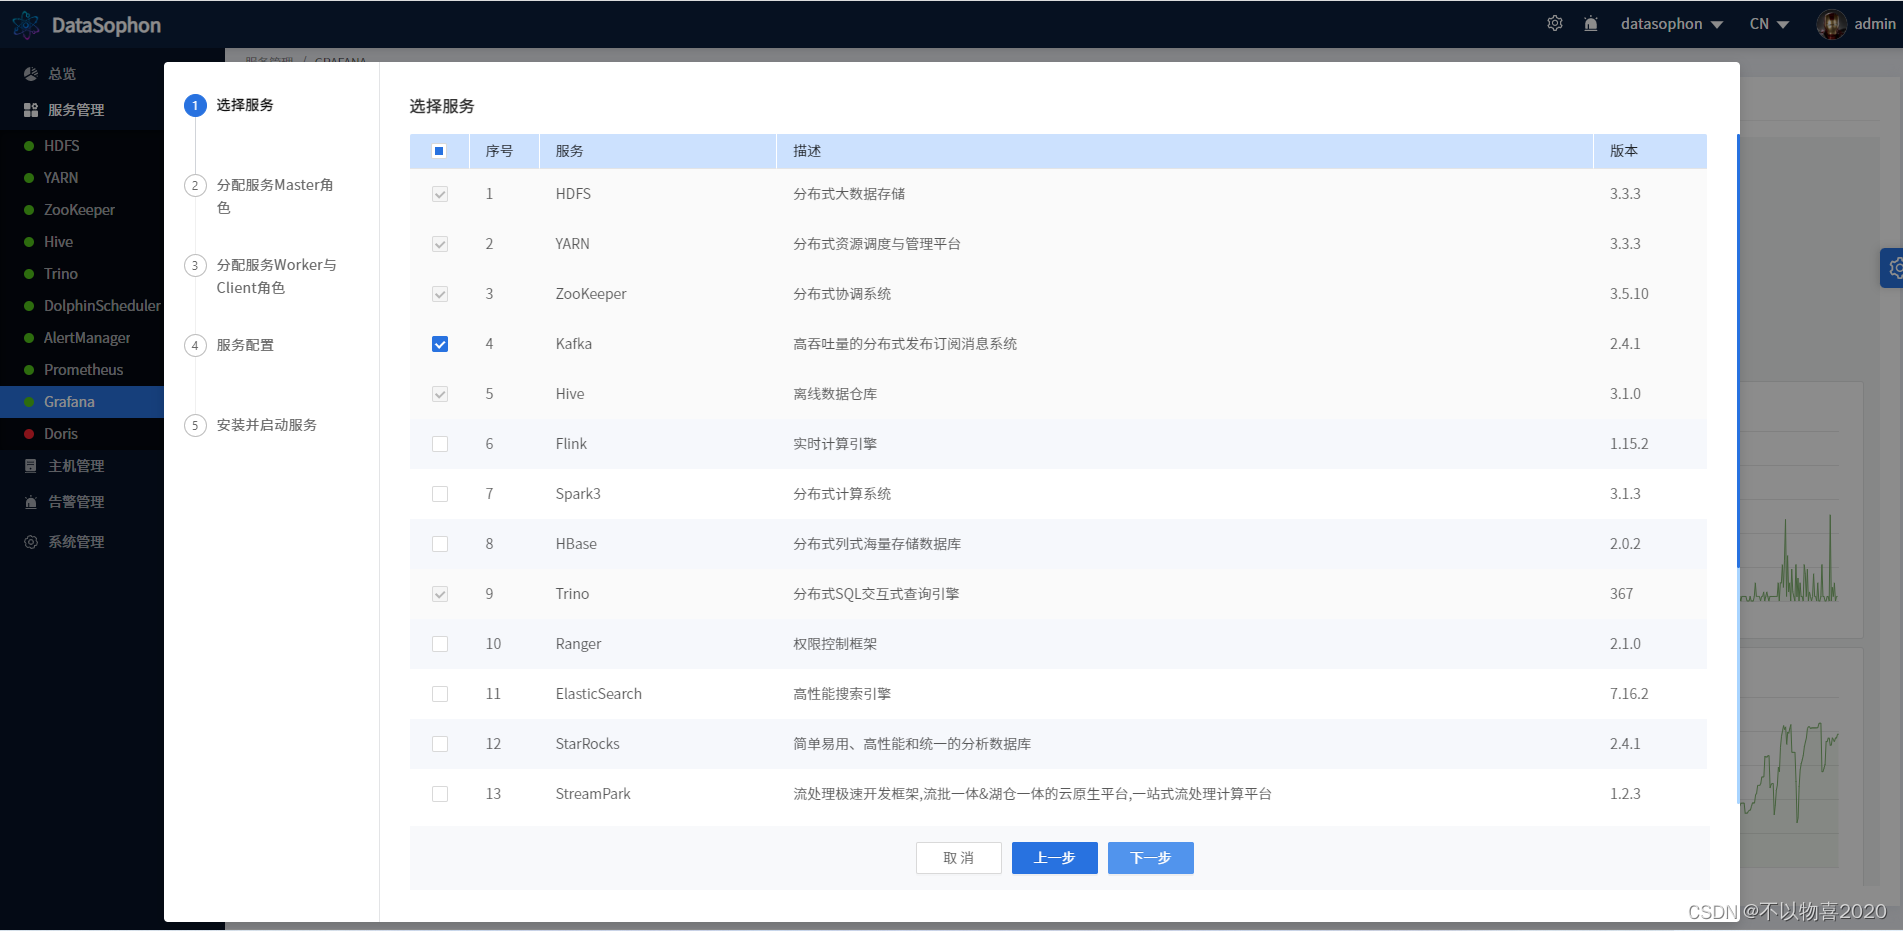This screenshot has width=1903, height=931.
Task: Click the 告警管理 sidebar icon
Action: point(31,502)
